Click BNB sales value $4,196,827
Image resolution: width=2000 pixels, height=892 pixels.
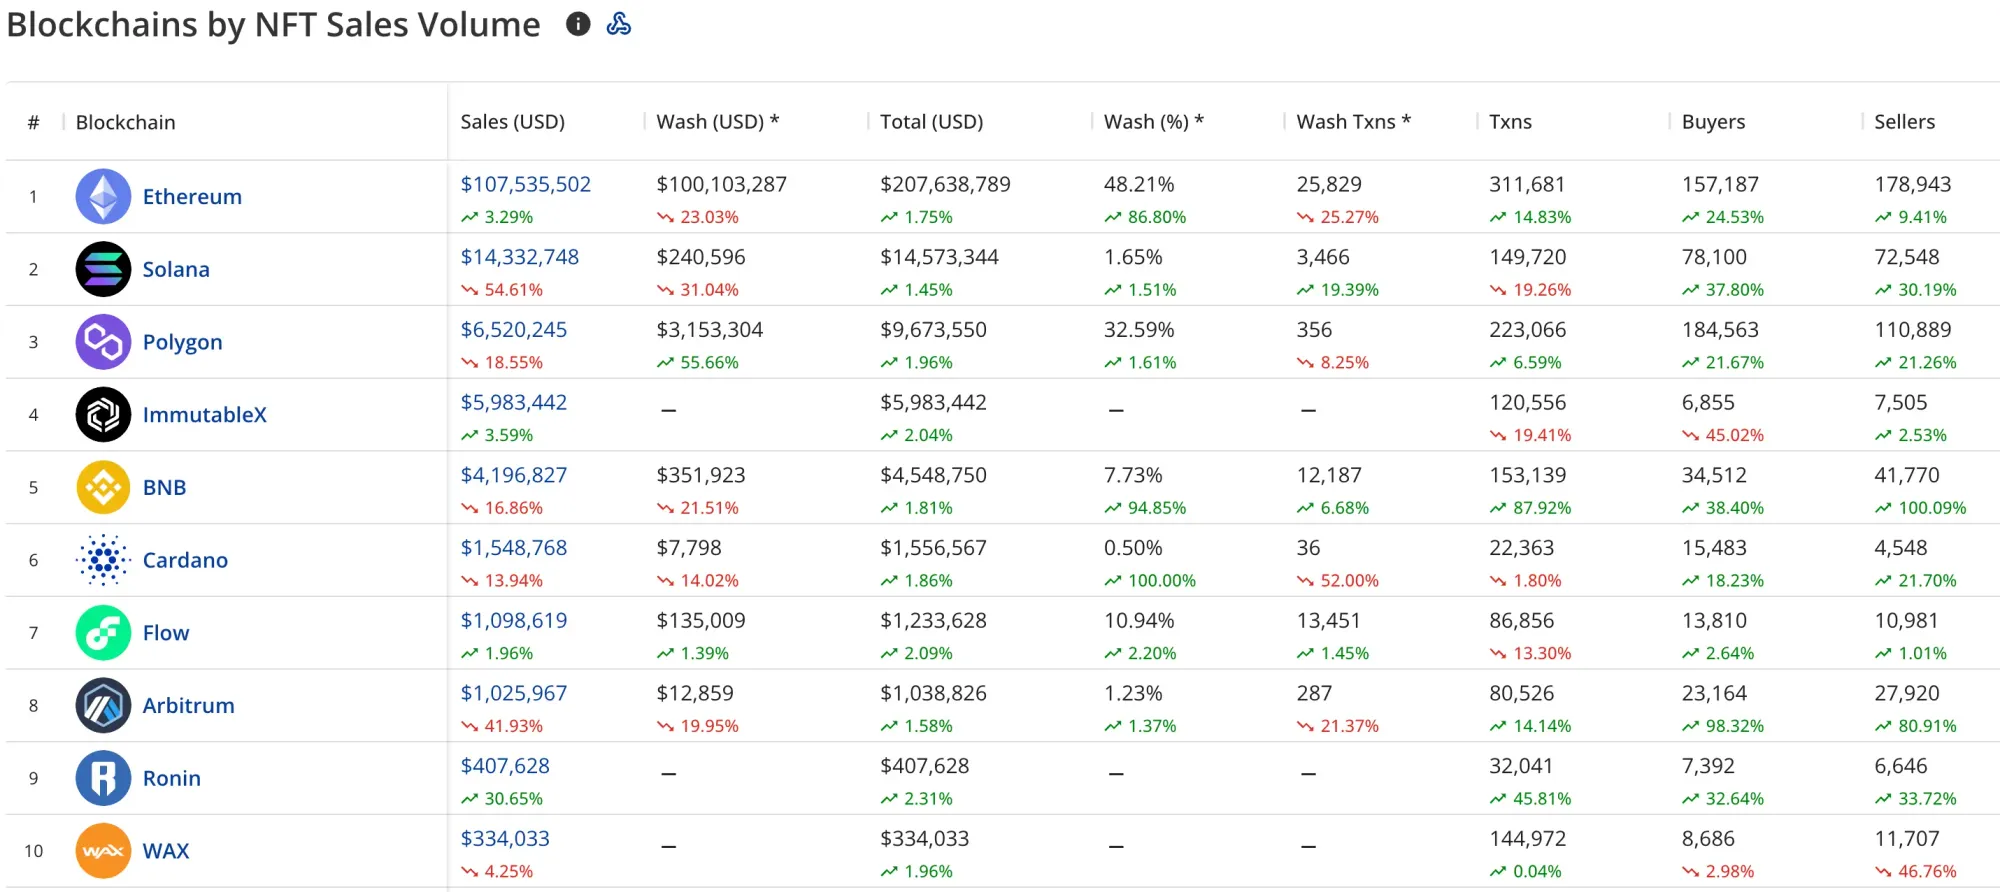coord(513,475)
